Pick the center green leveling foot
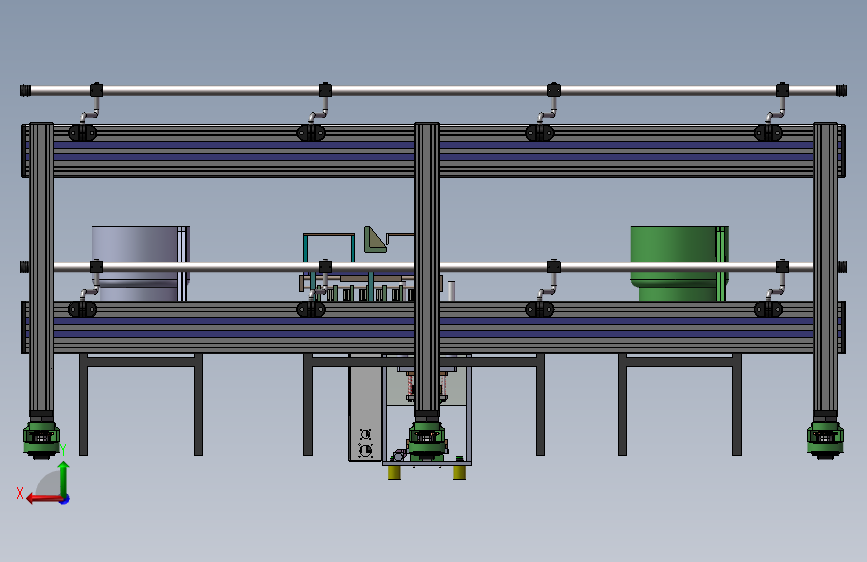Screen dimensions: 867x562 (x=426, y=441)
